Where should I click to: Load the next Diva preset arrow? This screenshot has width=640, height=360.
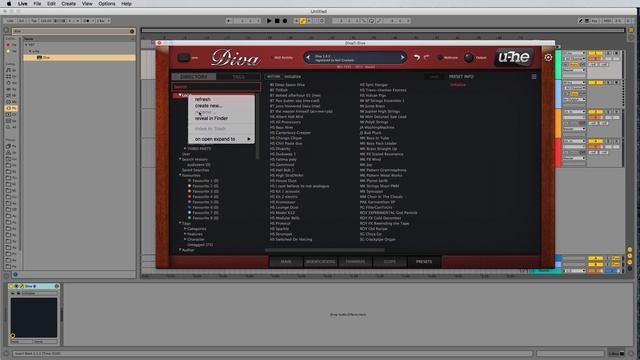tap(402, 58)
